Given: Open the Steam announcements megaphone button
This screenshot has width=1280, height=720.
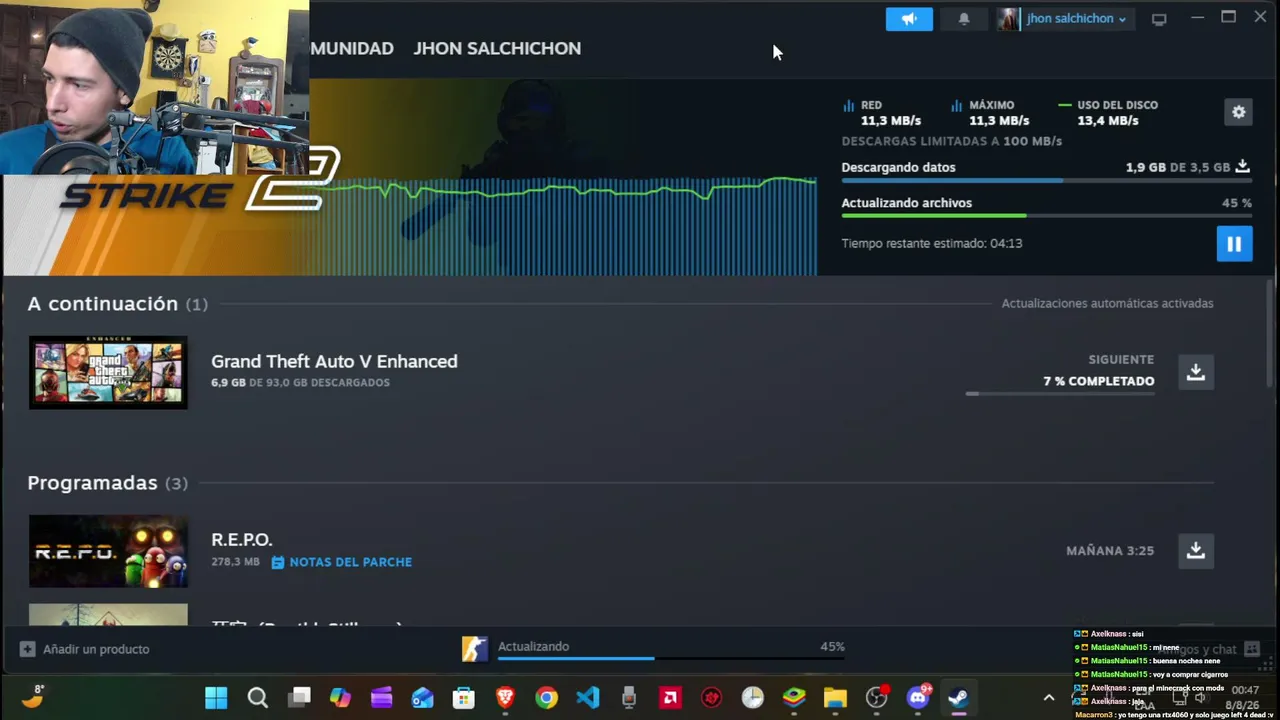Looking at the screenshot, I should coord(909,19).
